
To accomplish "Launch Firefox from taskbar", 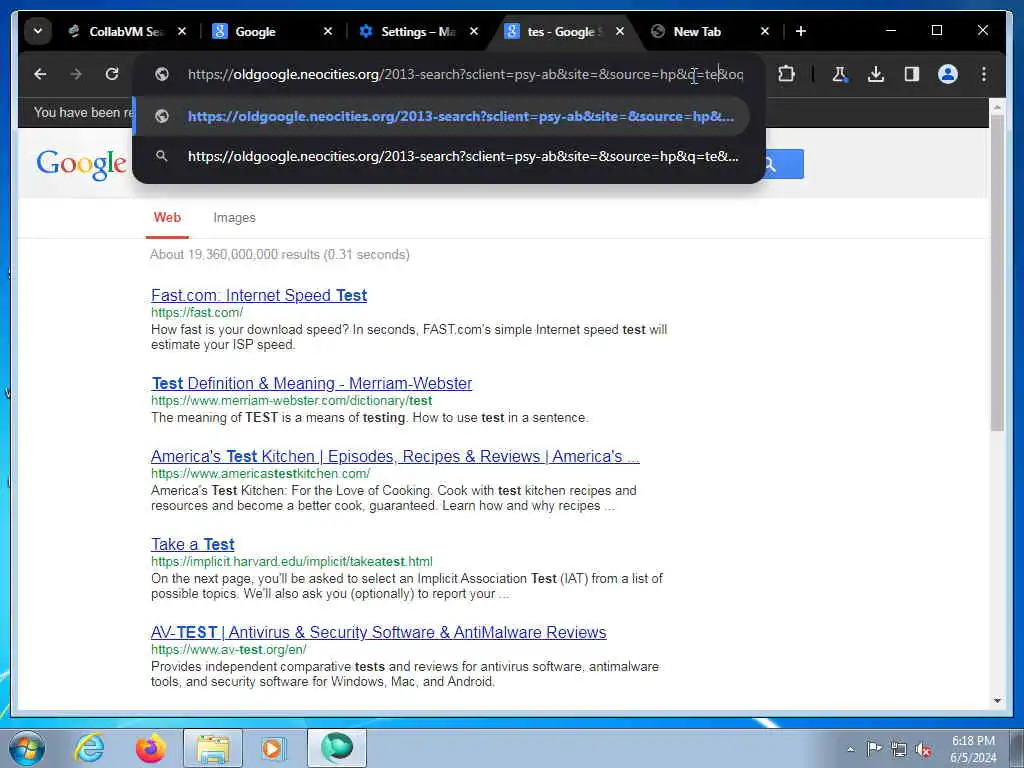I will pyautogui.click(x=150, y=748).
